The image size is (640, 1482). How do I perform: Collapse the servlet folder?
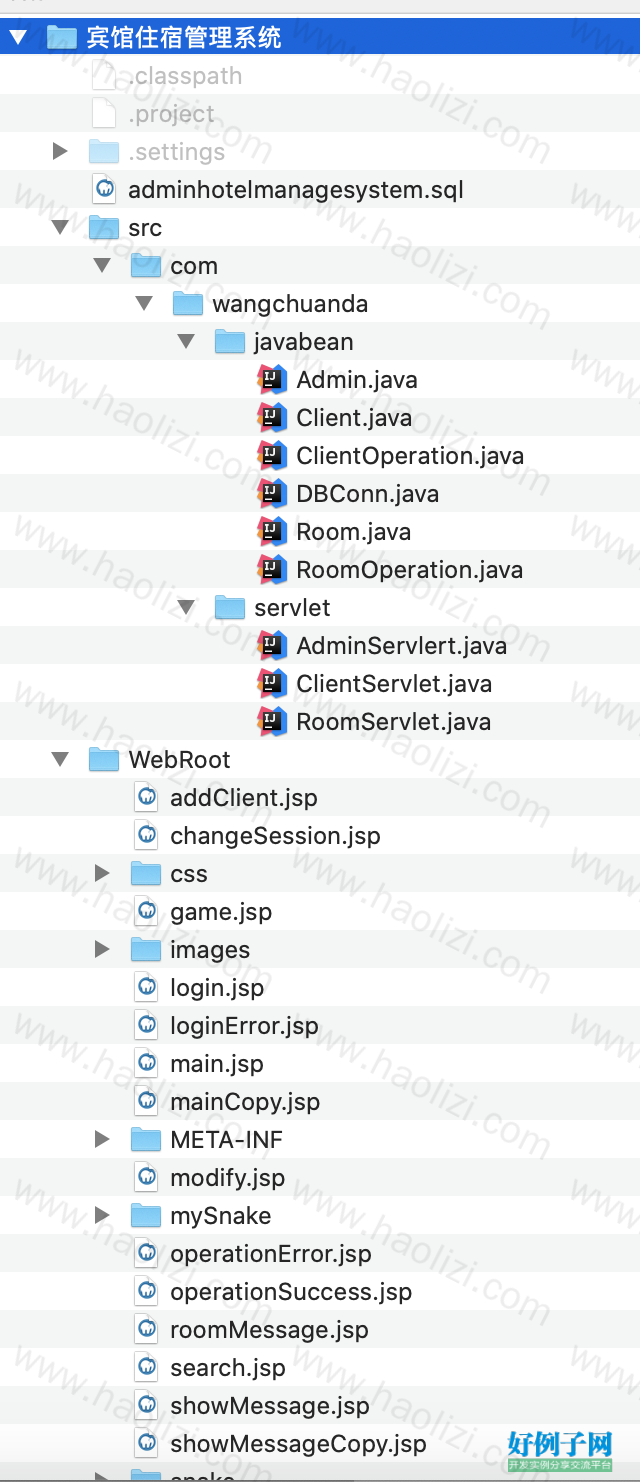point(186,608)
